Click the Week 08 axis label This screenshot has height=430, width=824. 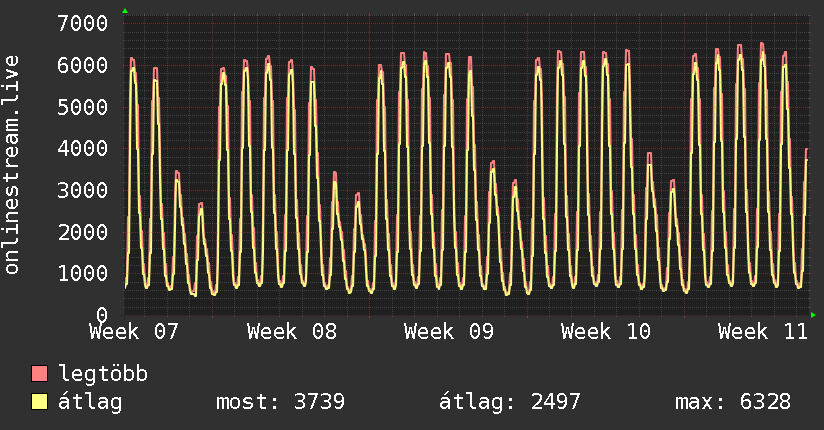[x=292, y=332]
